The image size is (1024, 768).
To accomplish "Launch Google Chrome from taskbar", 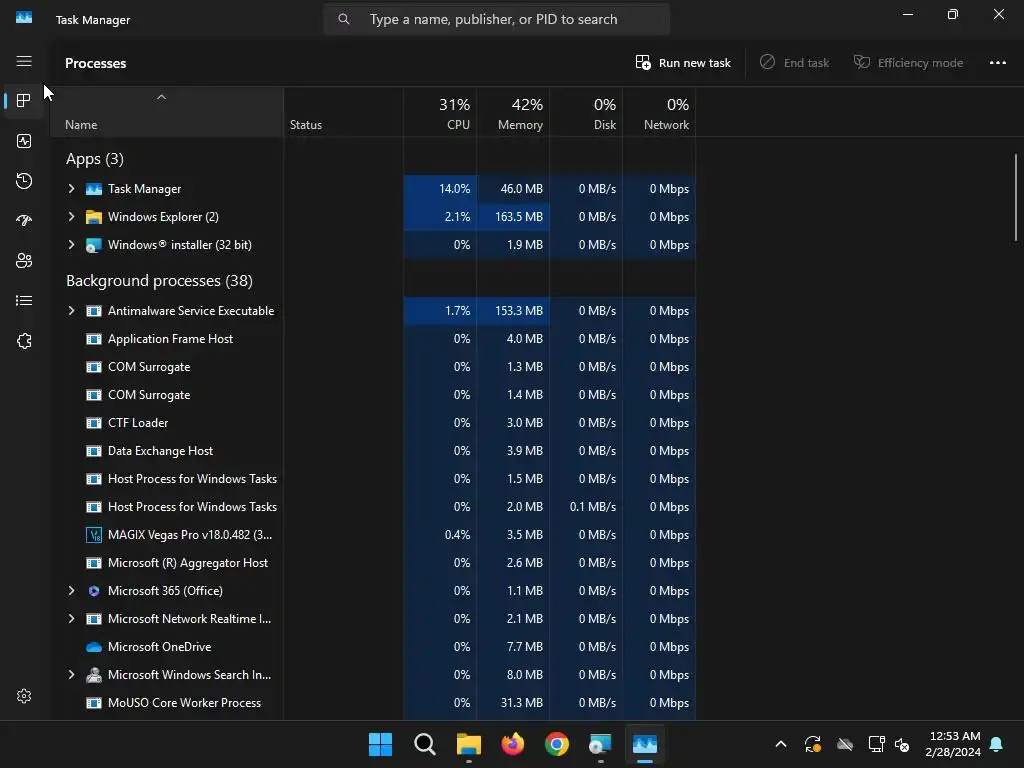I will point(556,744).
